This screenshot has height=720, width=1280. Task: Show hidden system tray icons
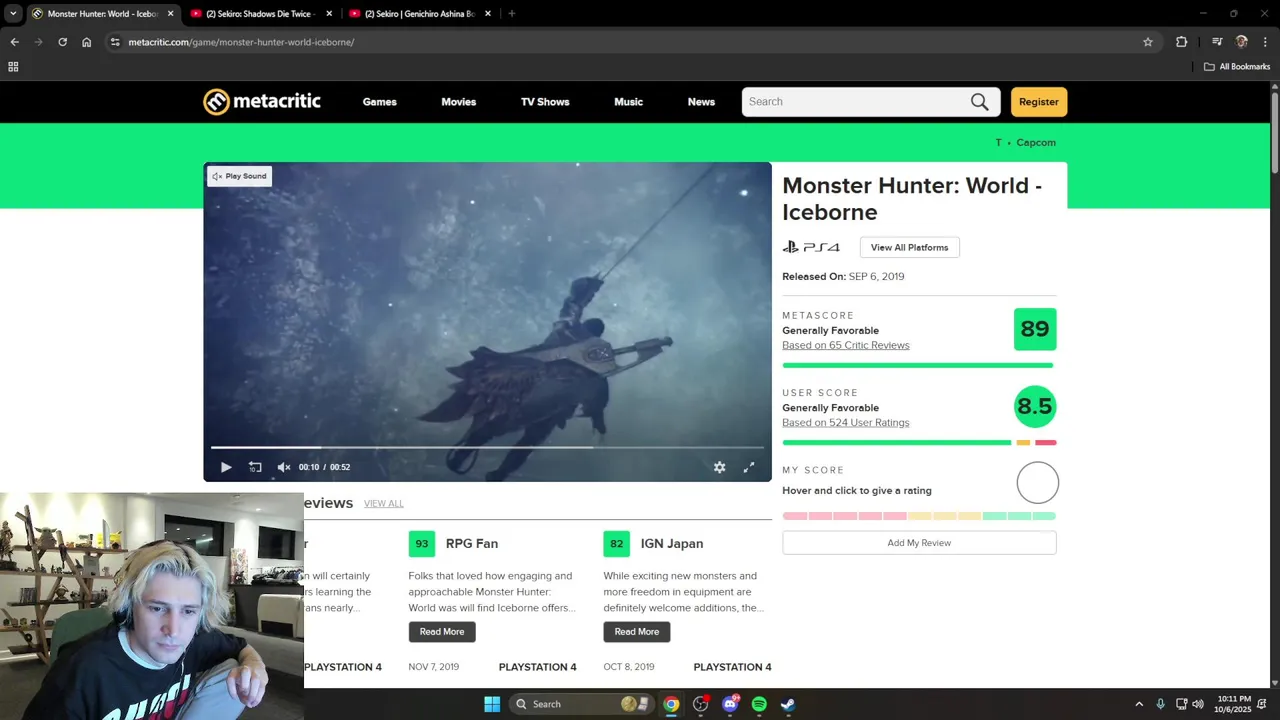[1138, 704]
